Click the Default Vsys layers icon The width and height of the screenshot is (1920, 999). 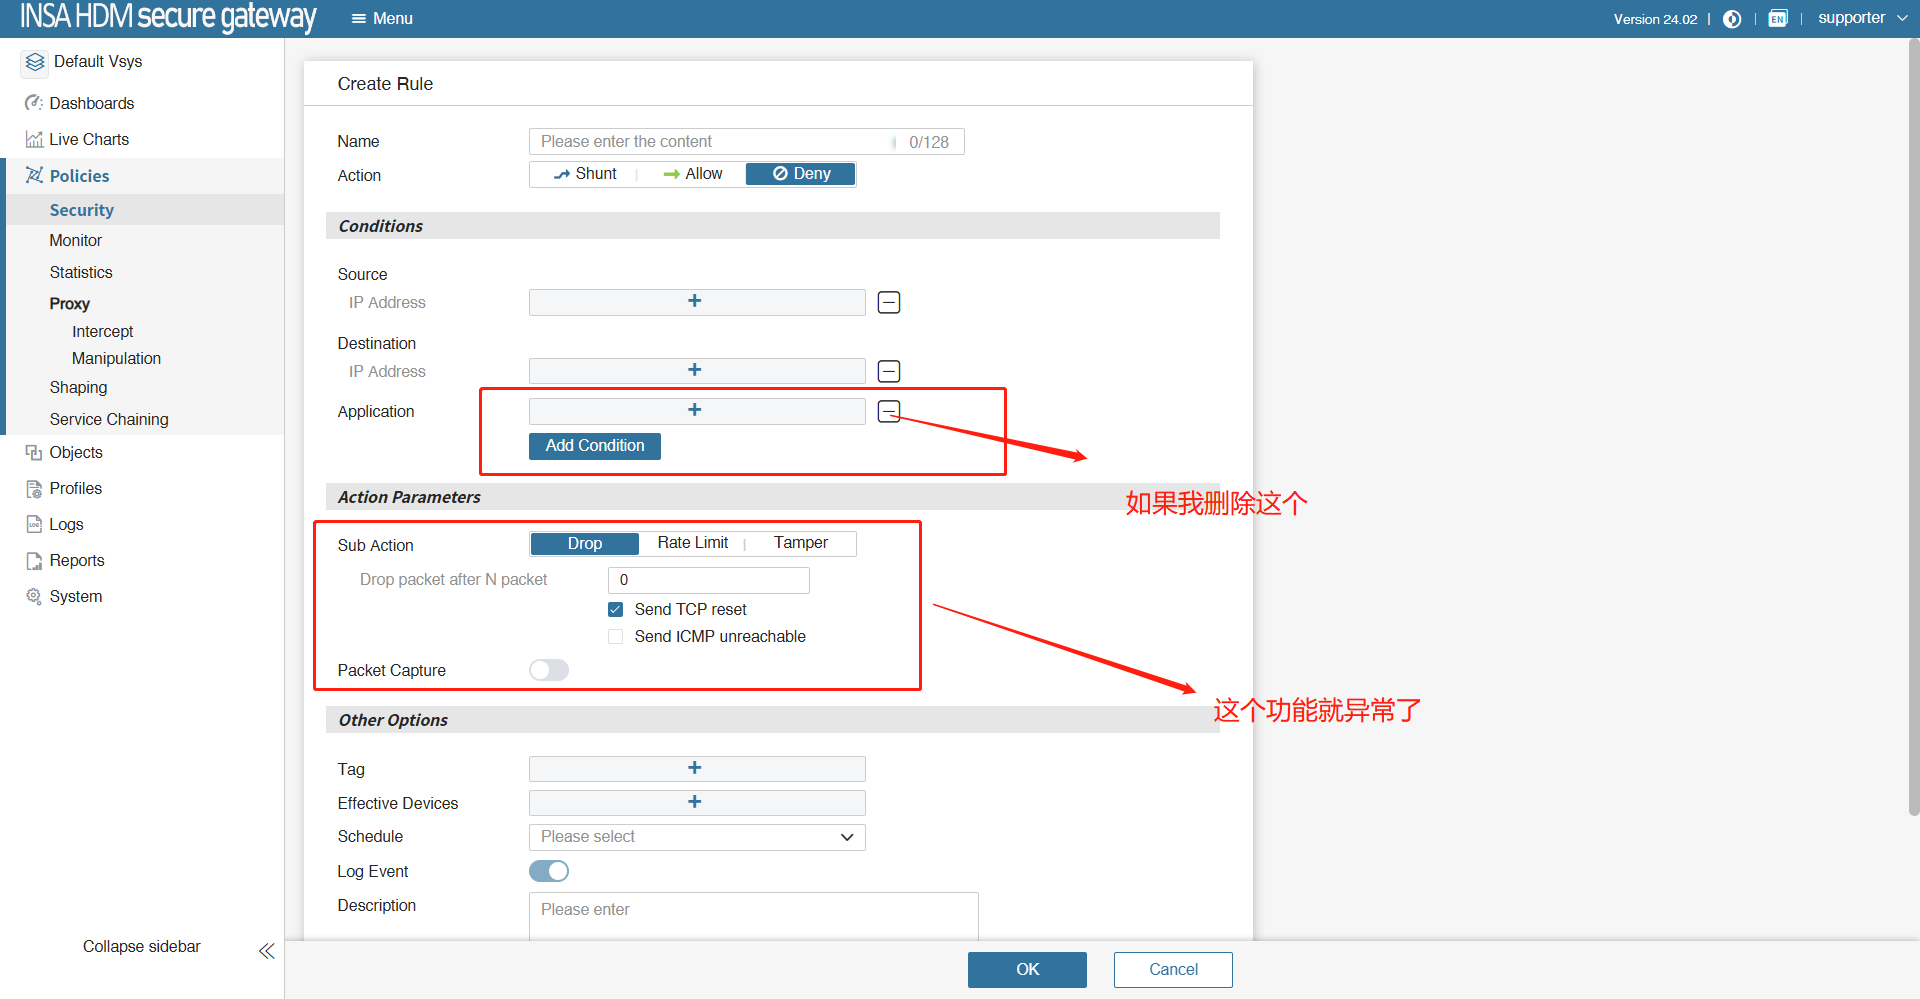click(x=35, y=62)
